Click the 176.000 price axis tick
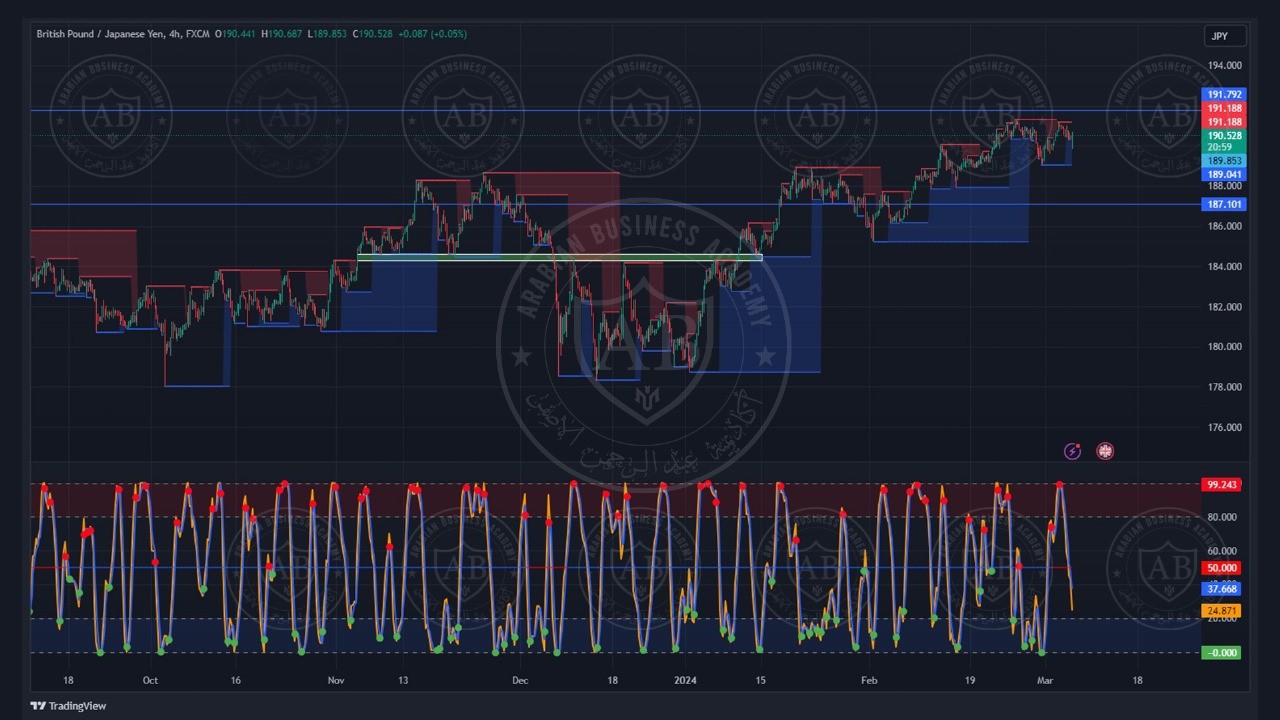Screen dimensions: 1280x720 click(1224, 428)
